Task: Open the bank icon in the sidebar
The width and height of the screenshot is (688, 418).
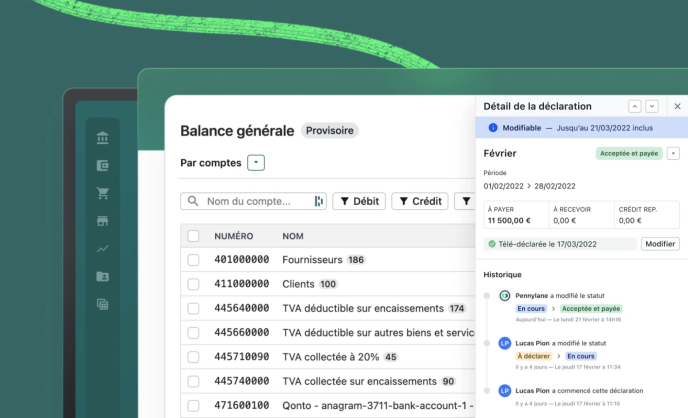Action: (102, 138)
